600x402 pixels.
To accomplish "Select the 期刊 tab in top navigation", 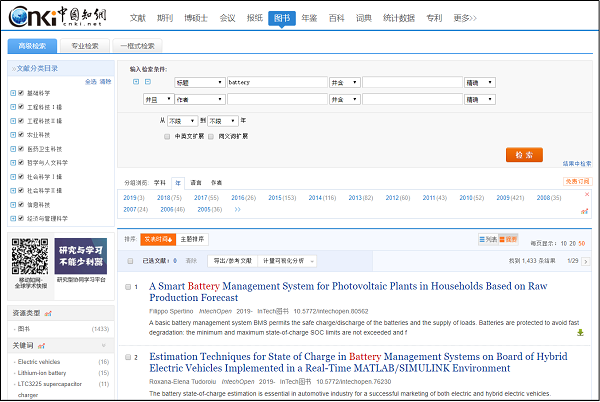I will 165,18.
